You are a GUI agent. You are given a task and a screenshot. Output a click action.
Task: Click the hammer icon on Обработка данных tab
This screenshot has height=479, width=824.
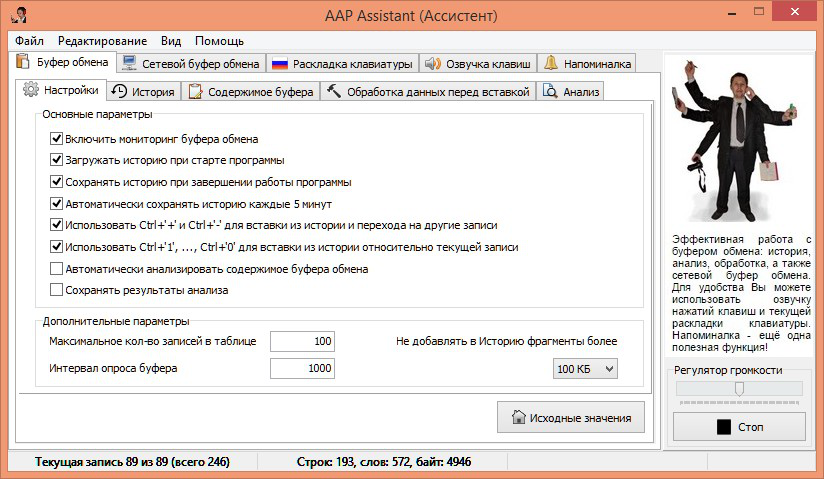[x=334, y=91]
